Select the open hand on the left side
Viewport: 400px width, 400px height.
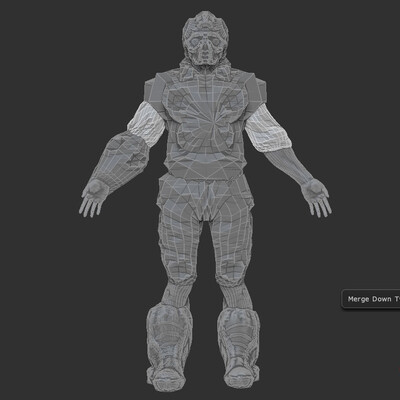pos(93,198)
